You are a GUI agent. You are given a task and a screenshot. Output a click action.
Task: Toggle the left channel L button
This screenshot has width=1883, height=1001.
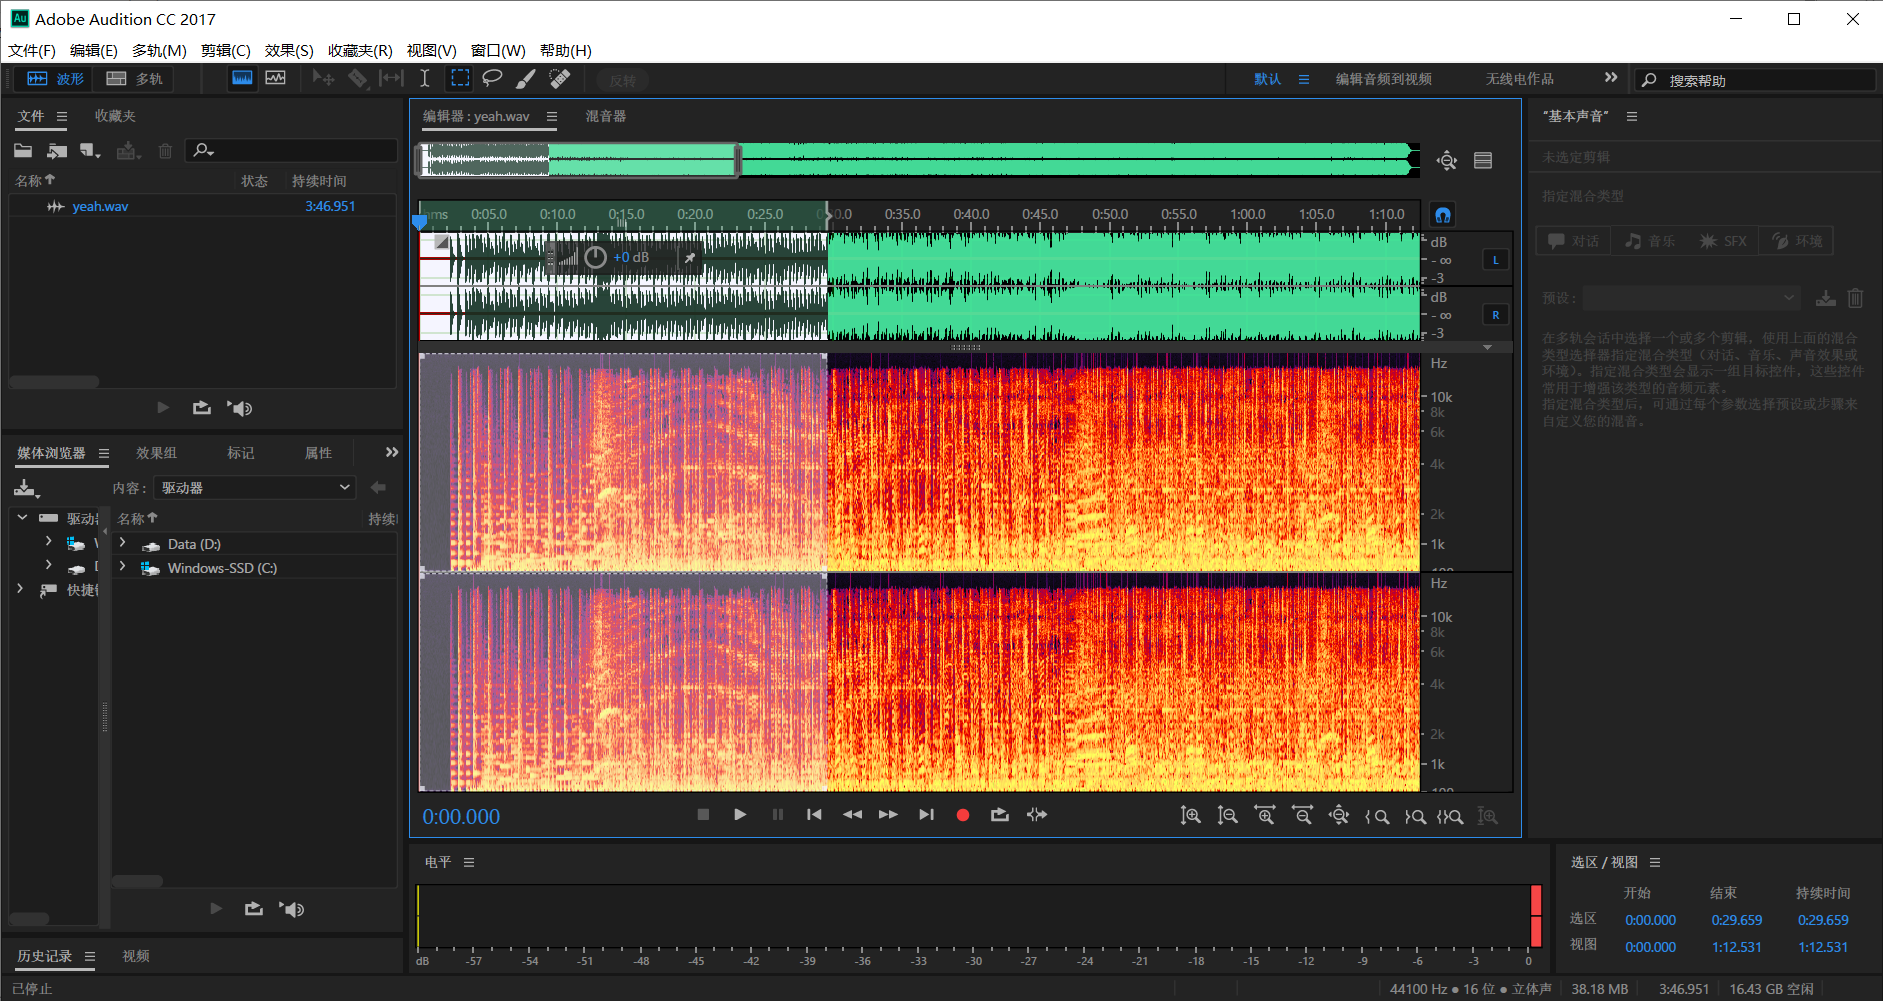click(x=1495, y=260)
